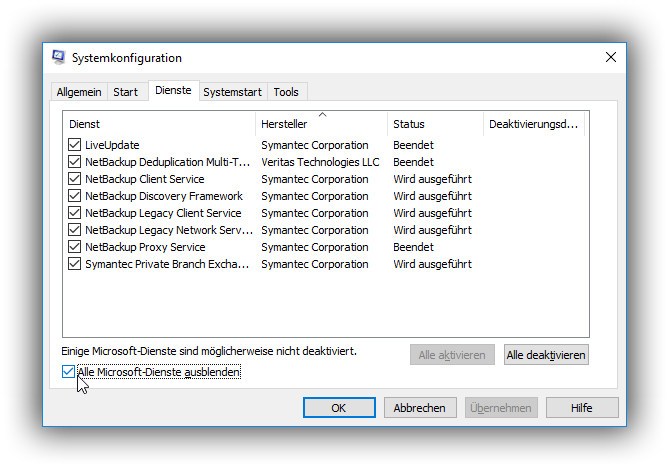The height and width of the screenshot is (469, 669).
Task: Click Beendet status of NetBackup Deduplication
Action: pyautogui.click(x=413, y=162)
